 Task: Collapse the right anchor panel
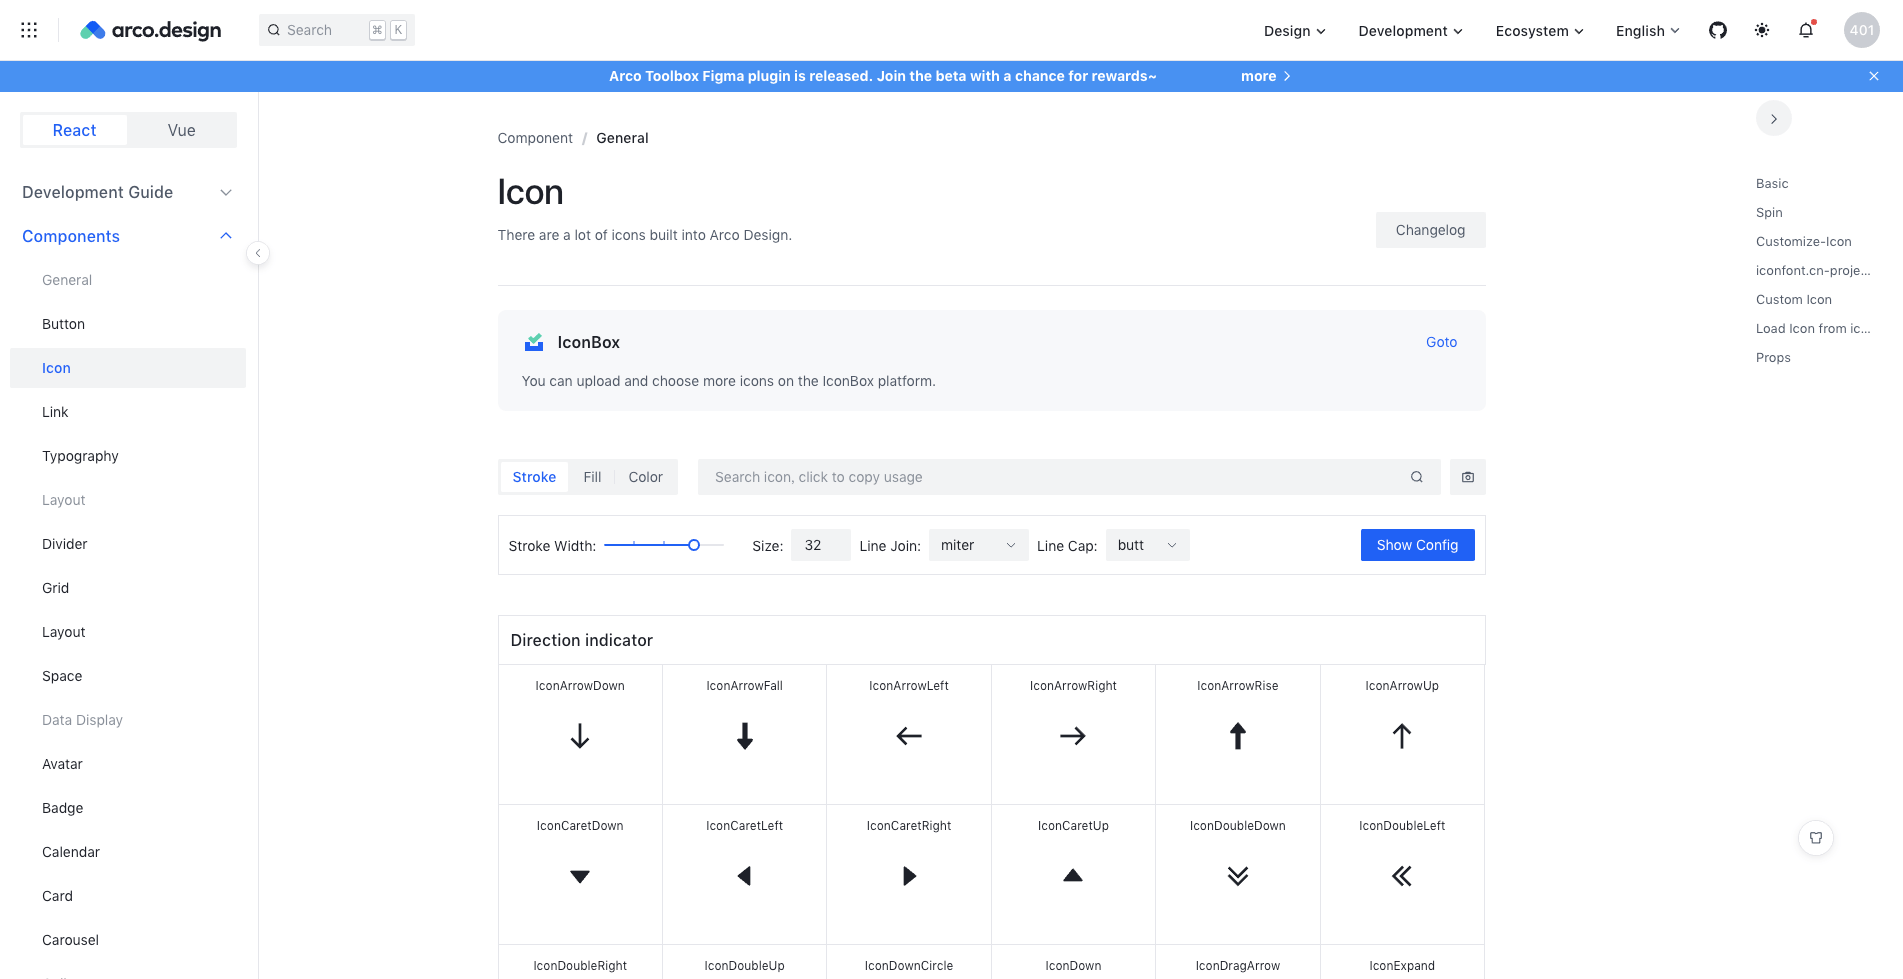click(1774, 118)
